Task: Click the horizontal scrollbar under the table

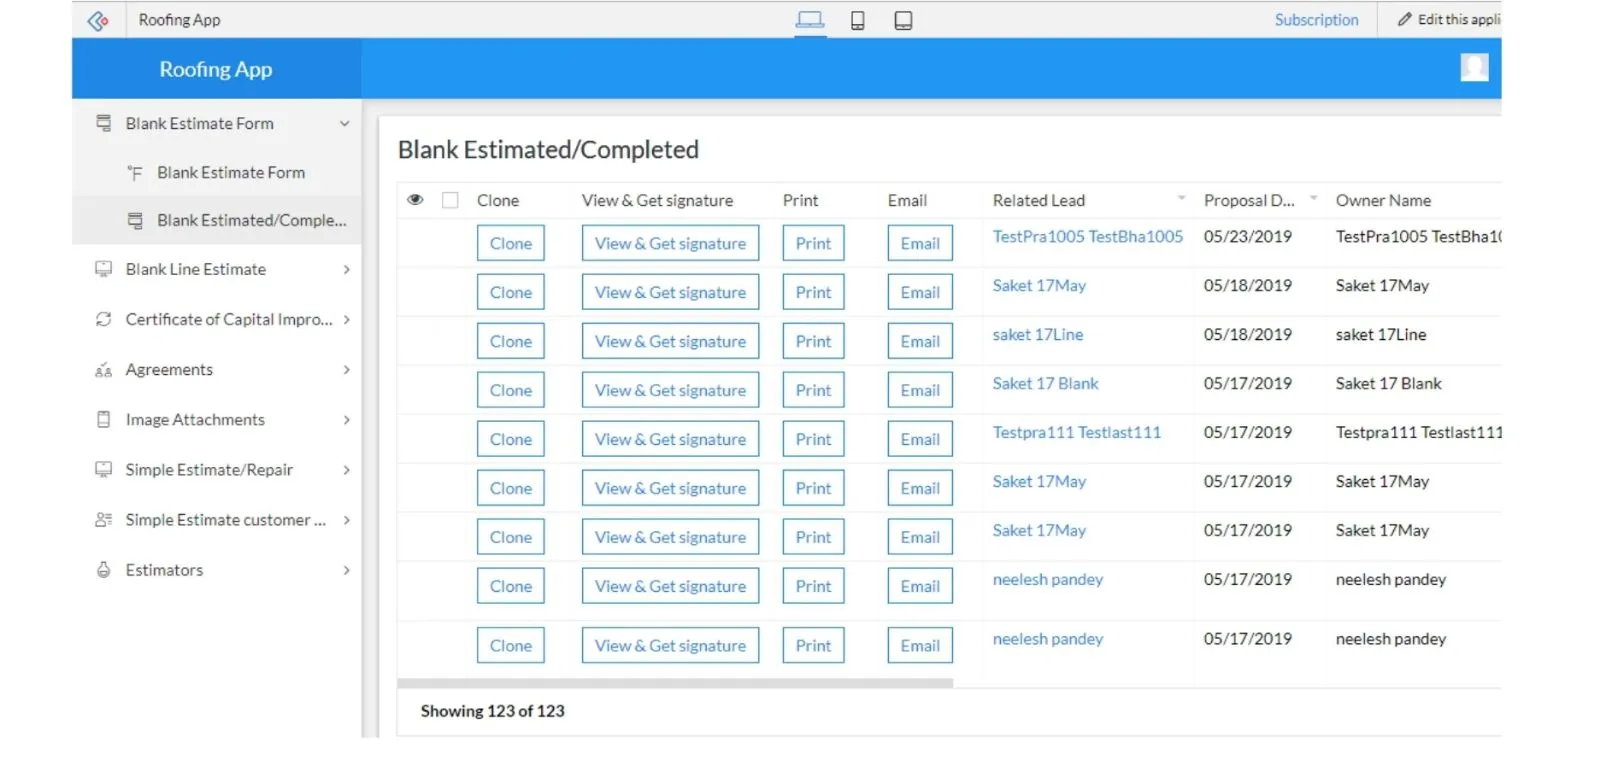Action: (x=675, y=683)
